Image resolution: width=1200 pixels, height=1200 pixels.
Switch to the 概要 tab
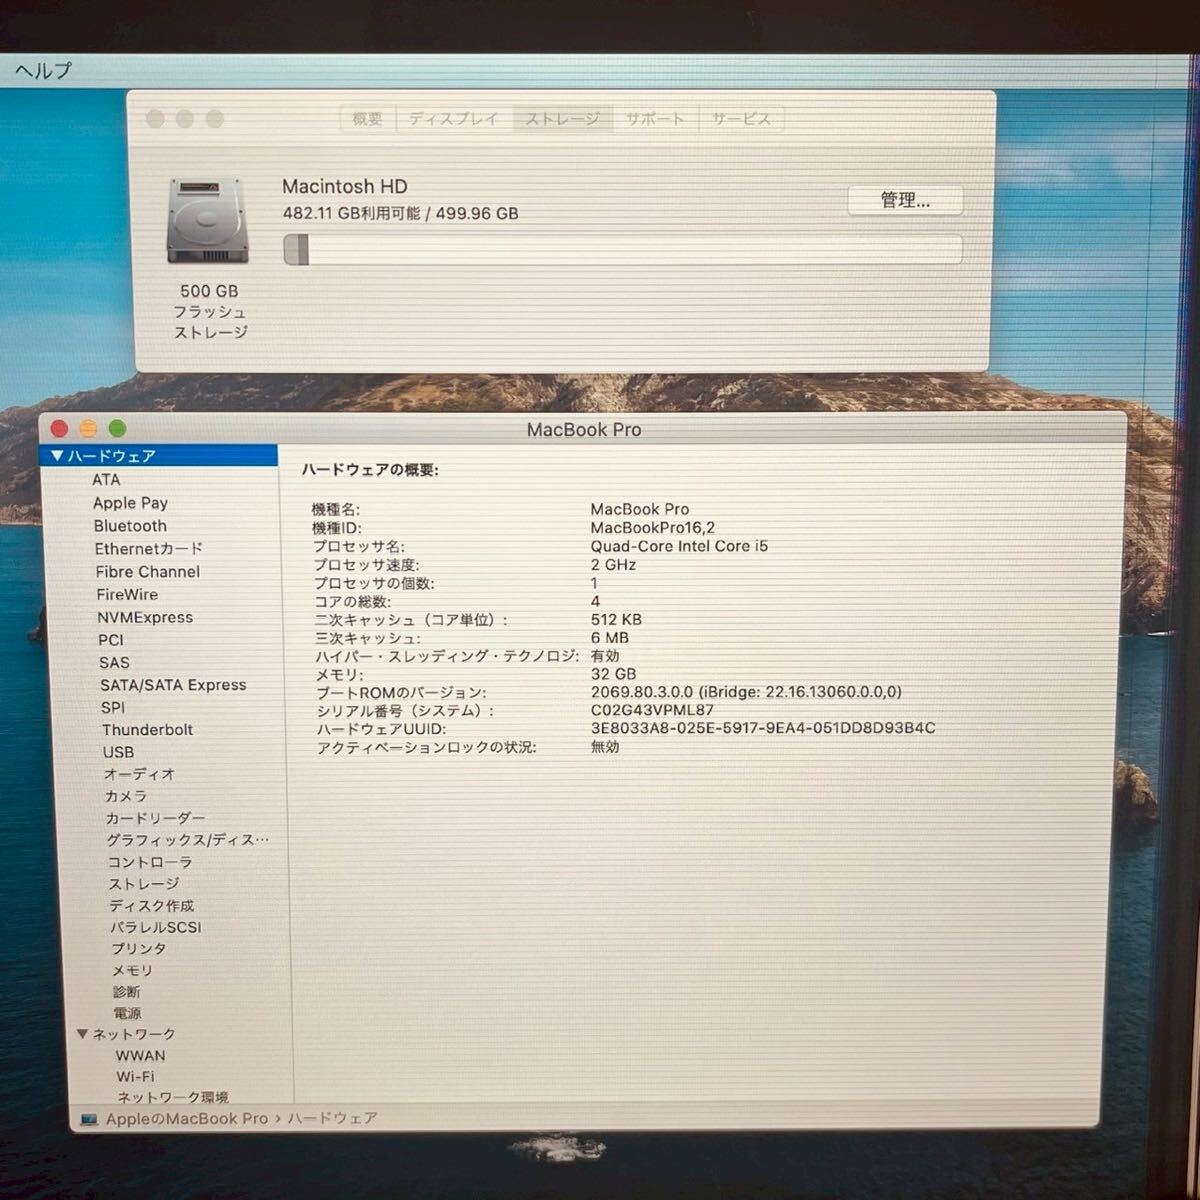coord(367,119)
